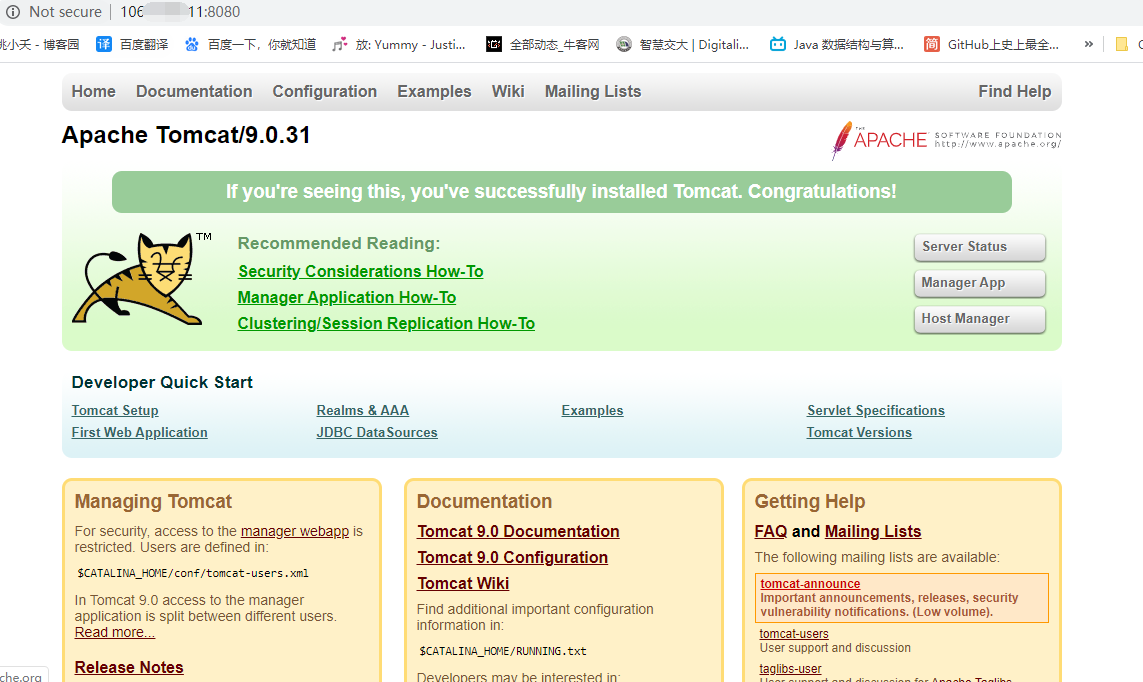
Task: Click Find Help in the nav bar
Action: tap(1015, 91)
